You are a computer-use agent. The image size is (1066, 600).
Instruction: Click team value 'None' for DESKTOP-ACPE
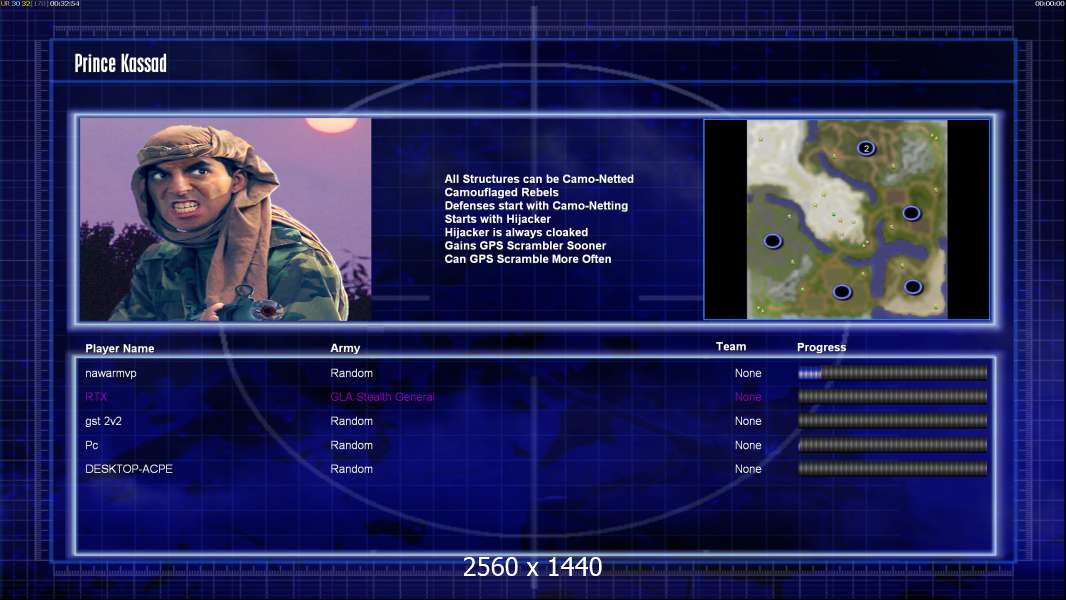(x=748, y=469)
